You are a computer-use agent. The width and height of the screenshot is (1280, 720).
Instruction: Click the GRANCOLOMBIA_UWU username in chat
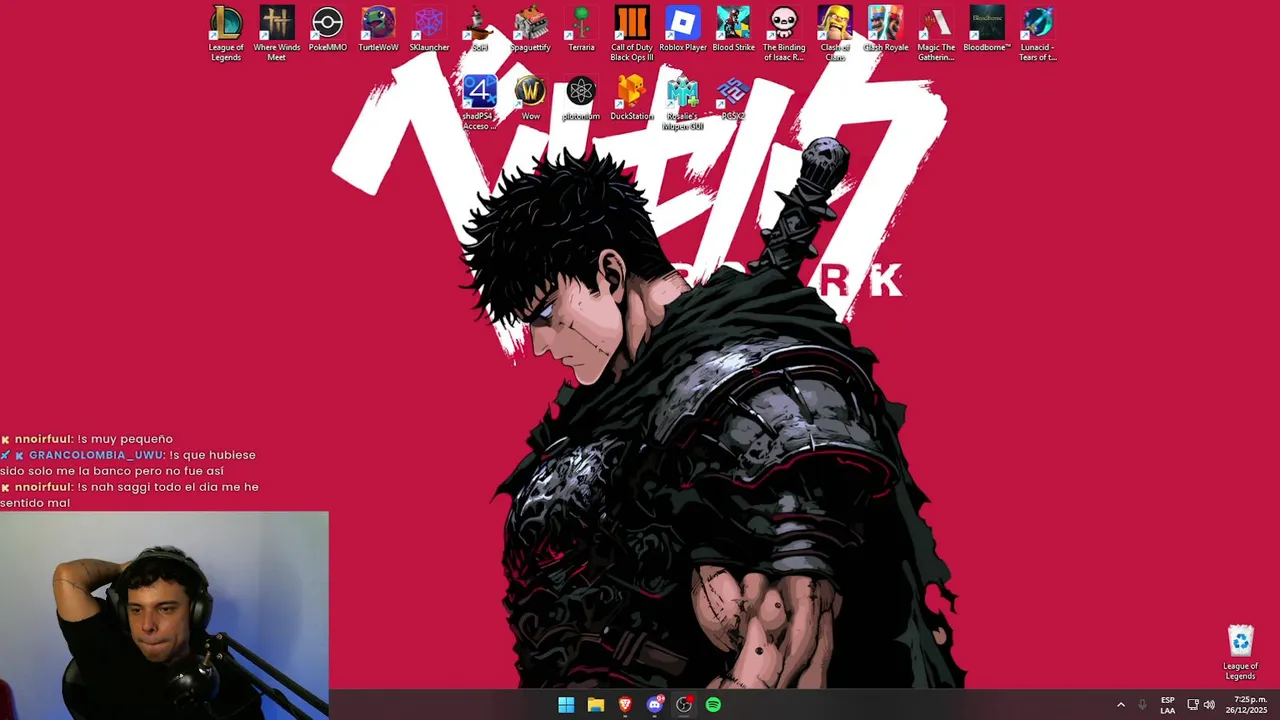tap(97, 455)
